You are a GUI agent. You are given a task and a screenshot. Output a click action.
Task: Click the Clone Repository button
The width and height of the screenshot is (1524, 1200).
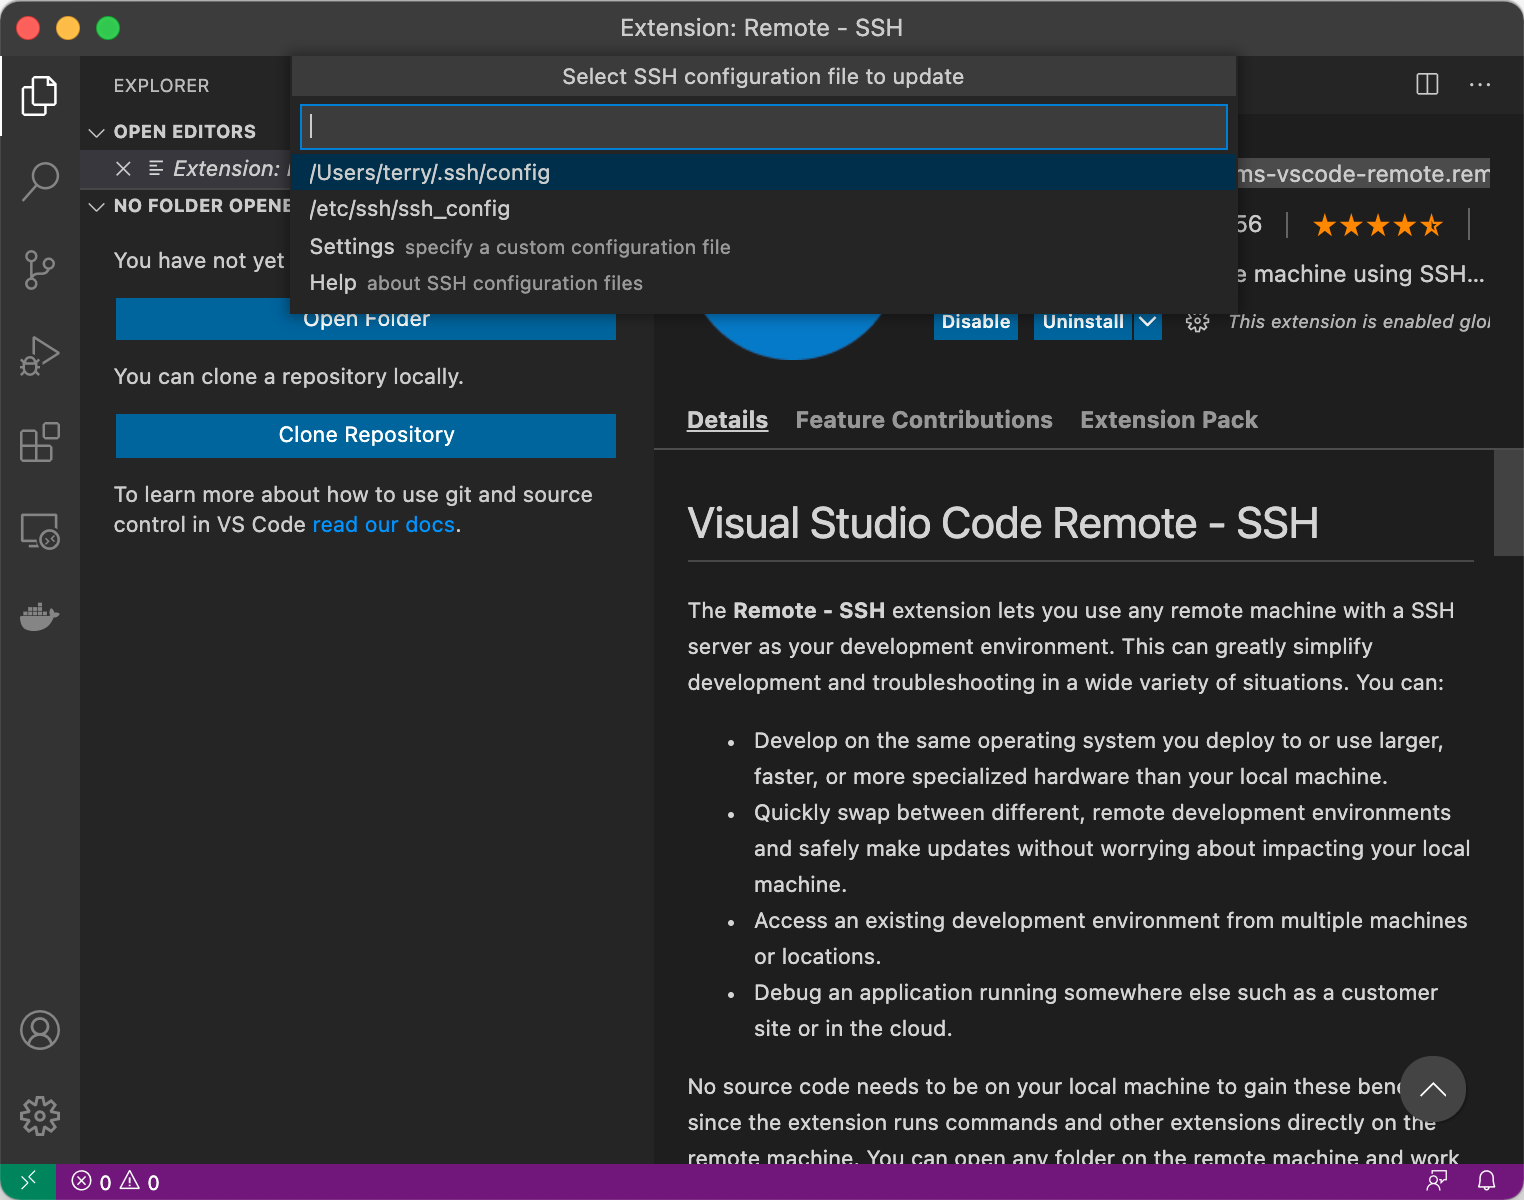pyautogui.click(x=366, y=435)
